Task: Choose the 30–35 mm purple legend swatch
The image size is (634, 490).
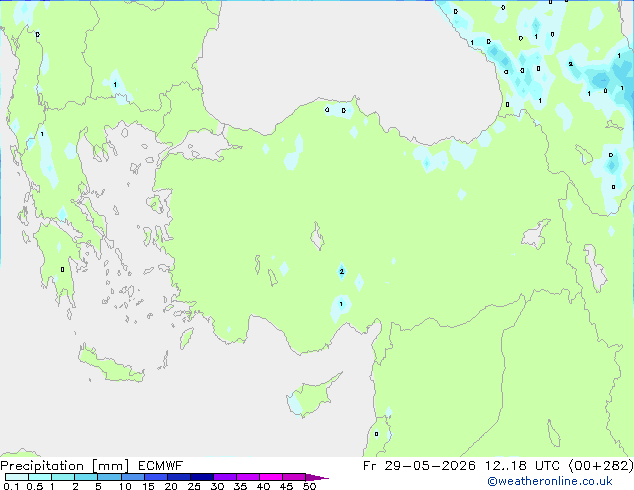Action: click(225, 477)
